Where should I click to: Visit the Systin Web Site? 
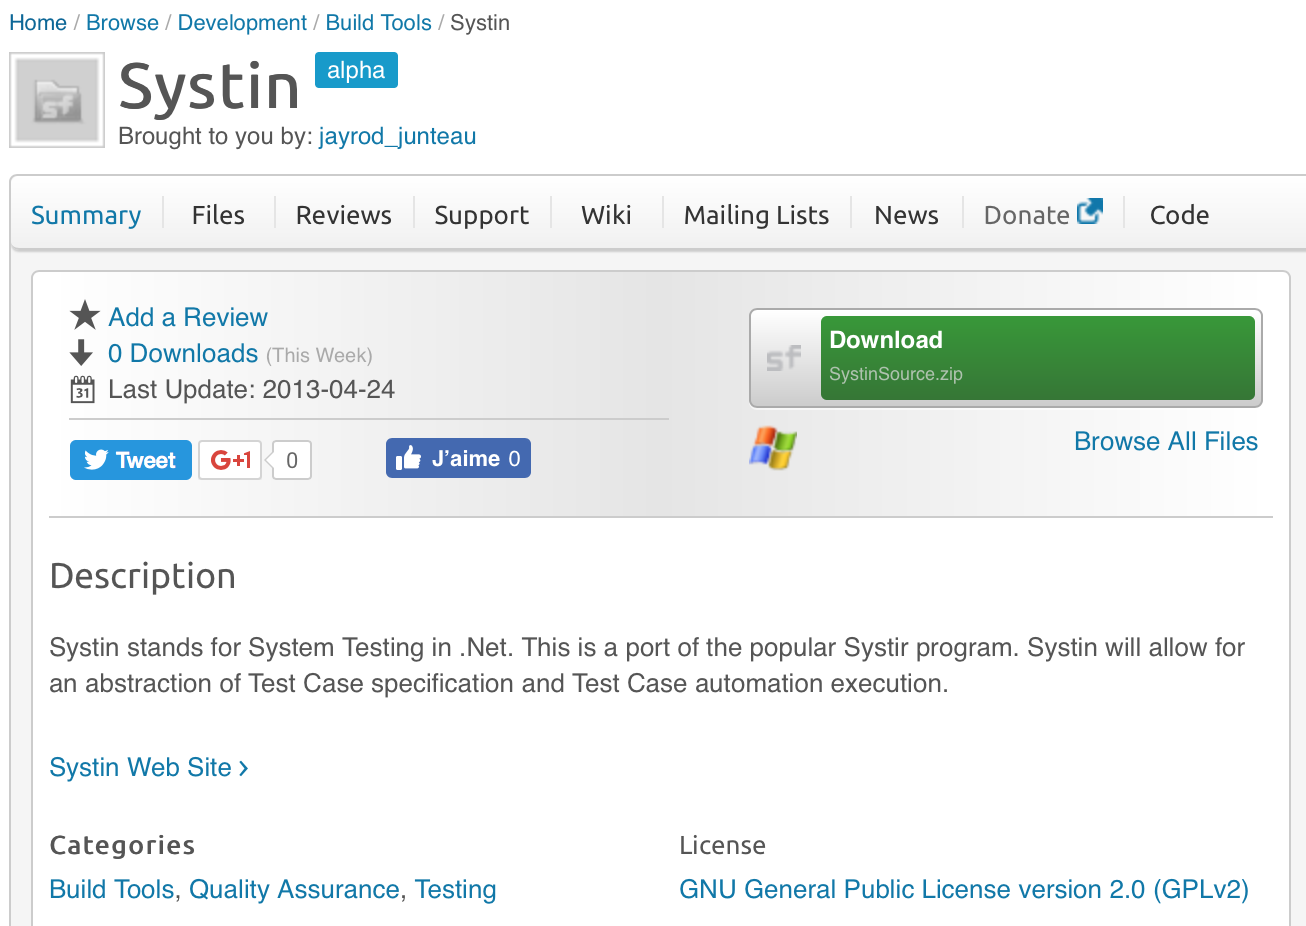(140, 767)
